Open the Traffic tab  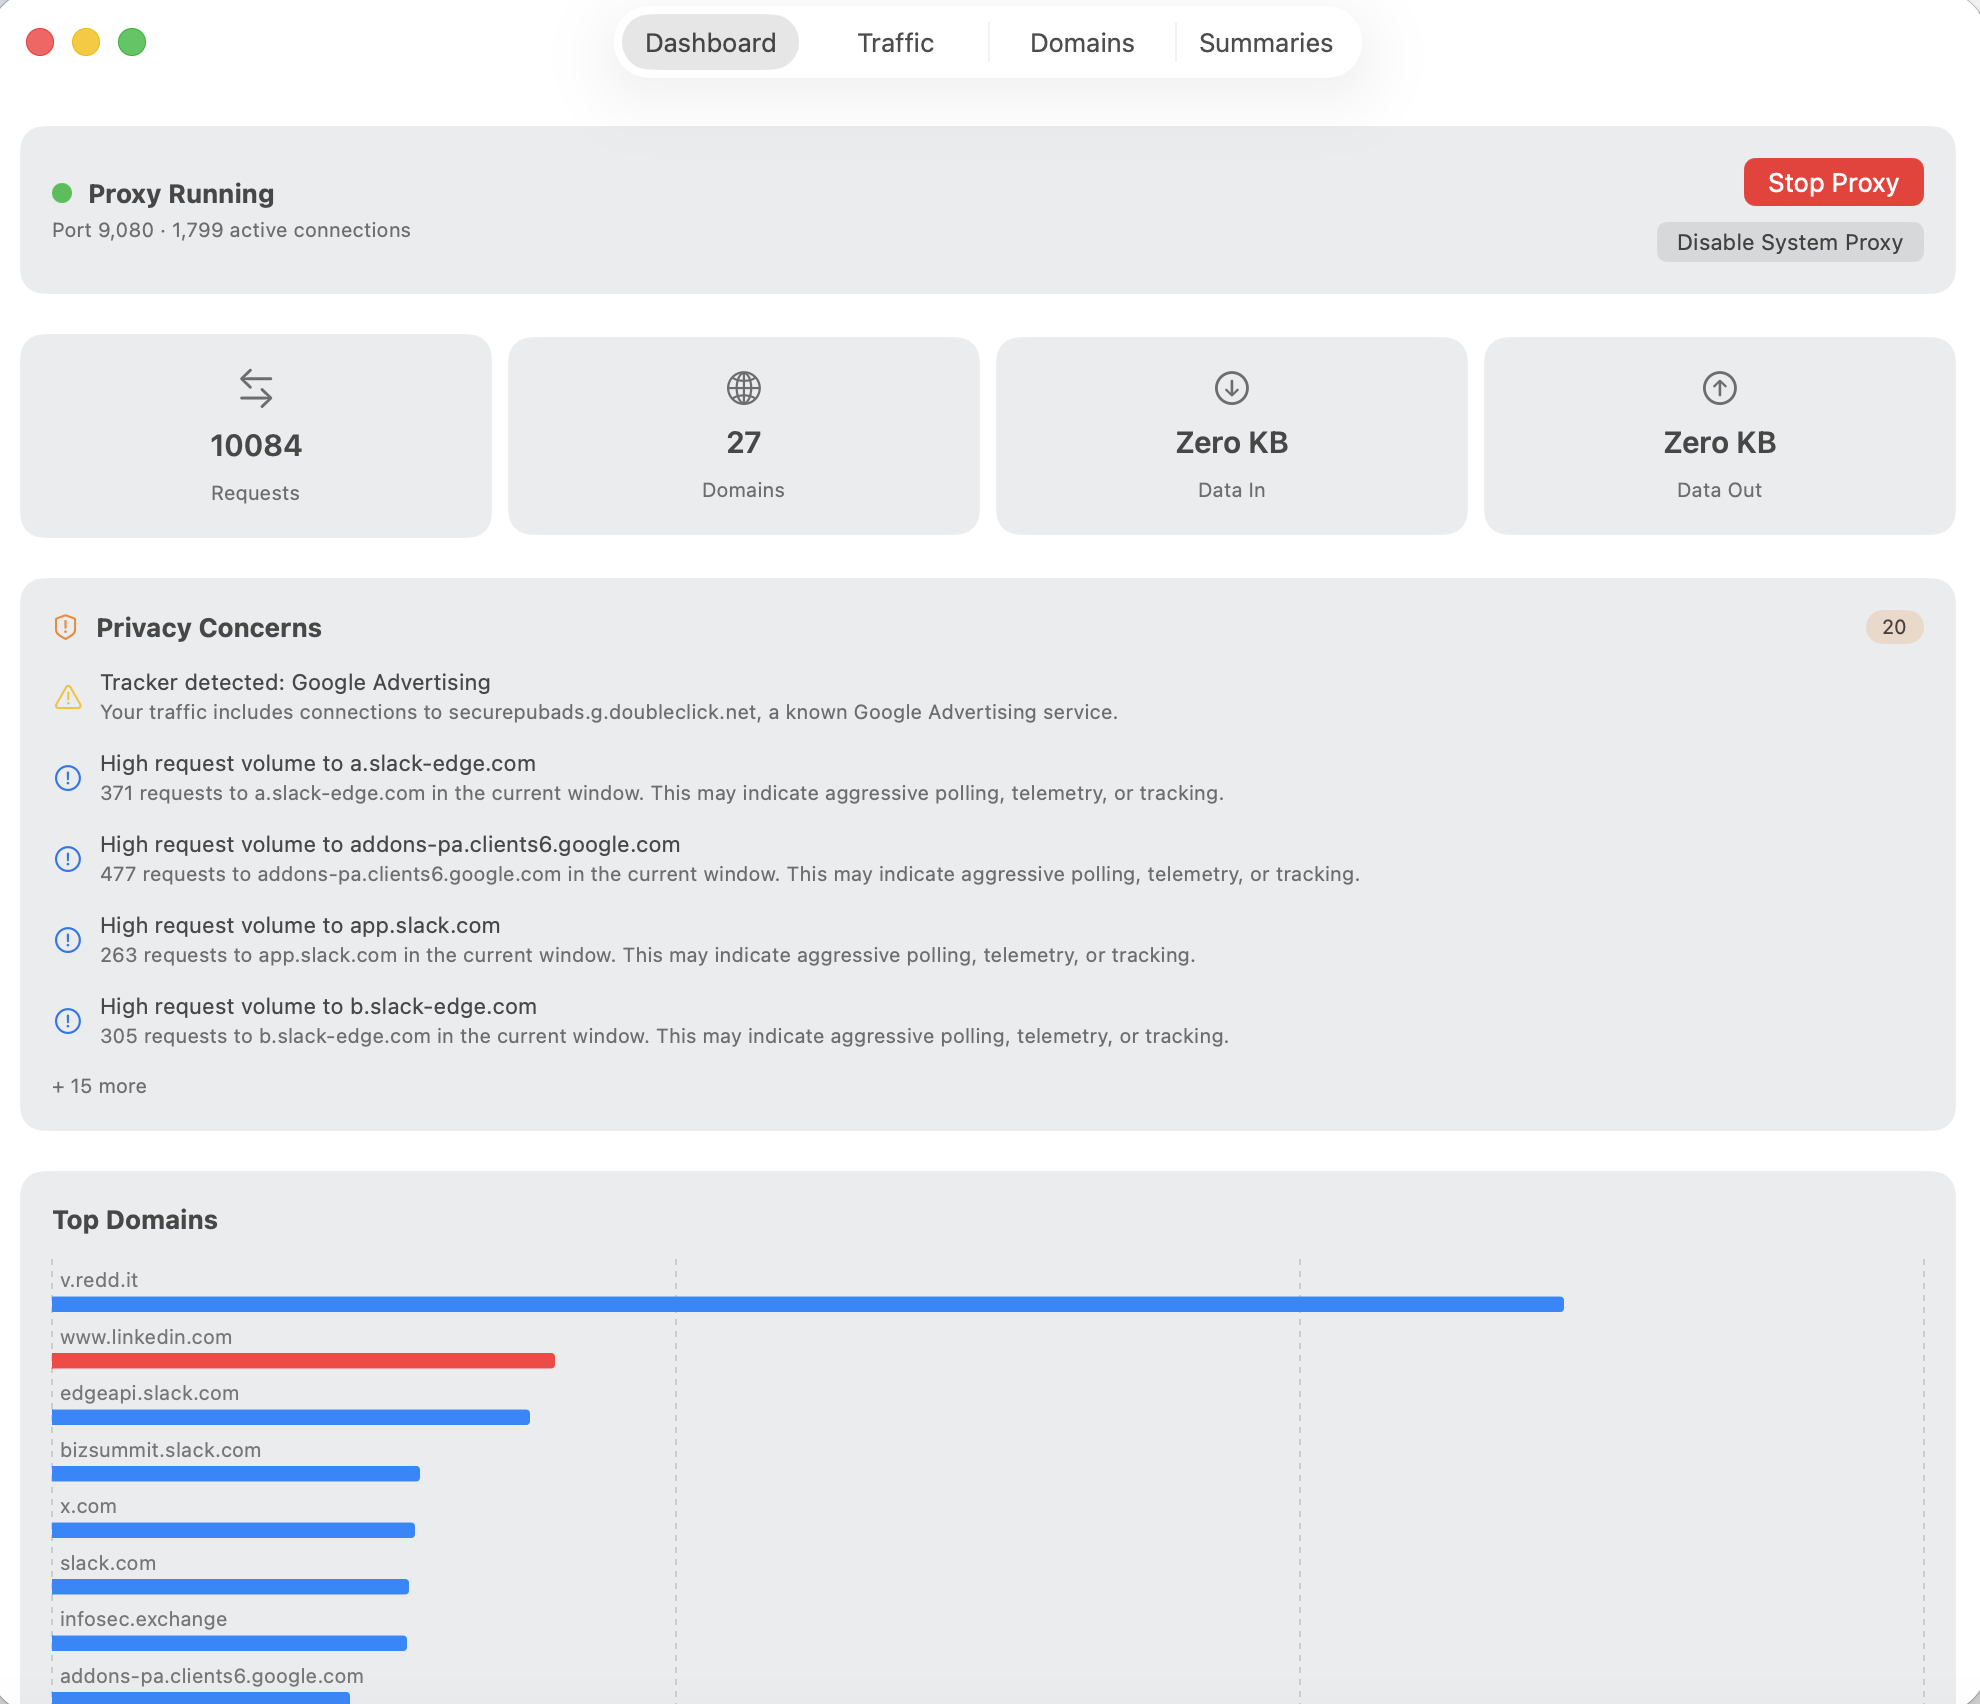(895, 42)
